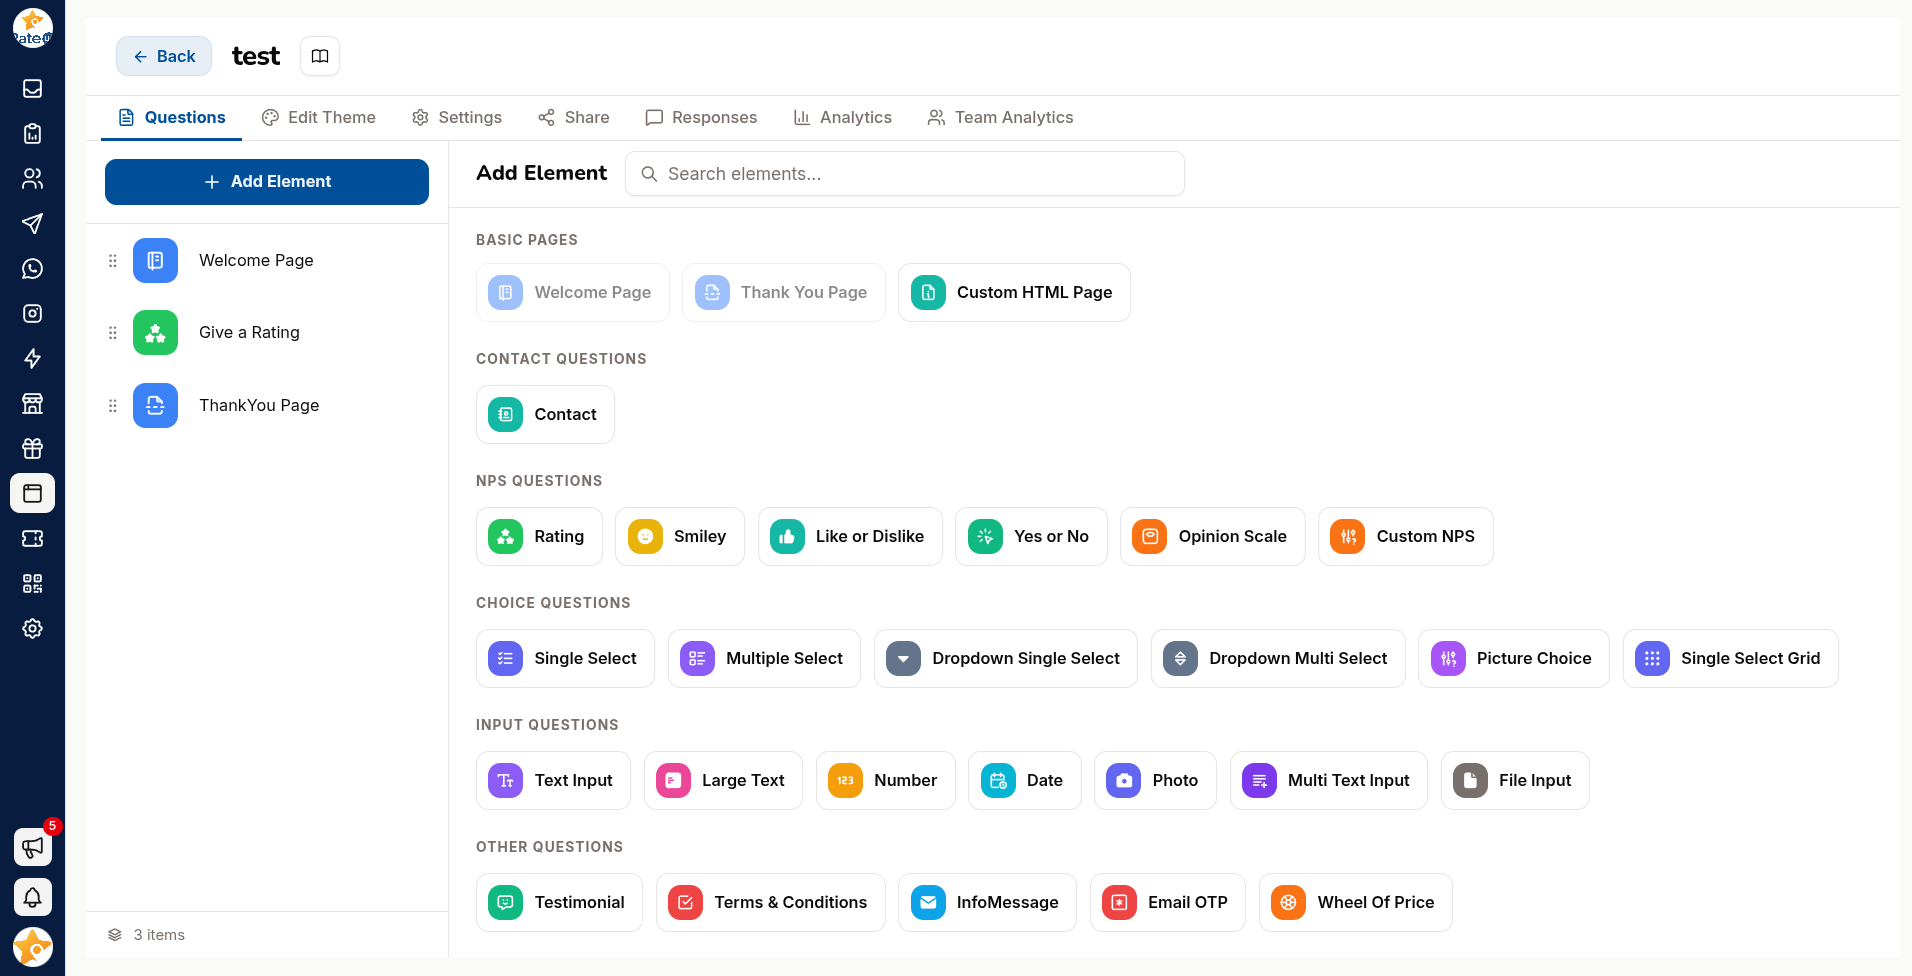1912x976 pixels.
Task: Open the store icon in sidebar
Action: (x=32, y=404)
